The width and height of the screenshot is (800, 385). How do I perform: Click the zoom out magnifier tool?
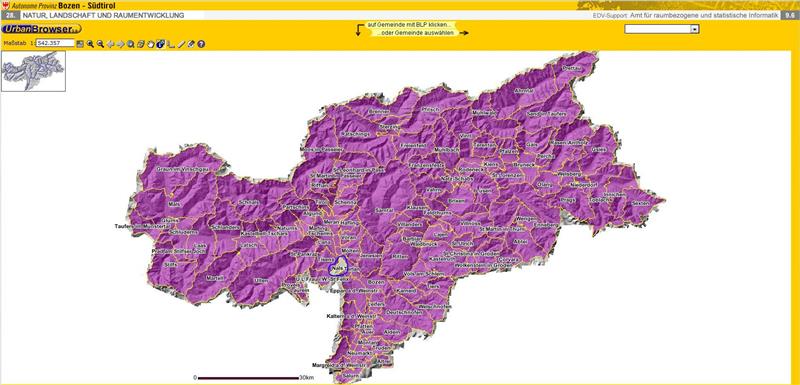point(100,44)
